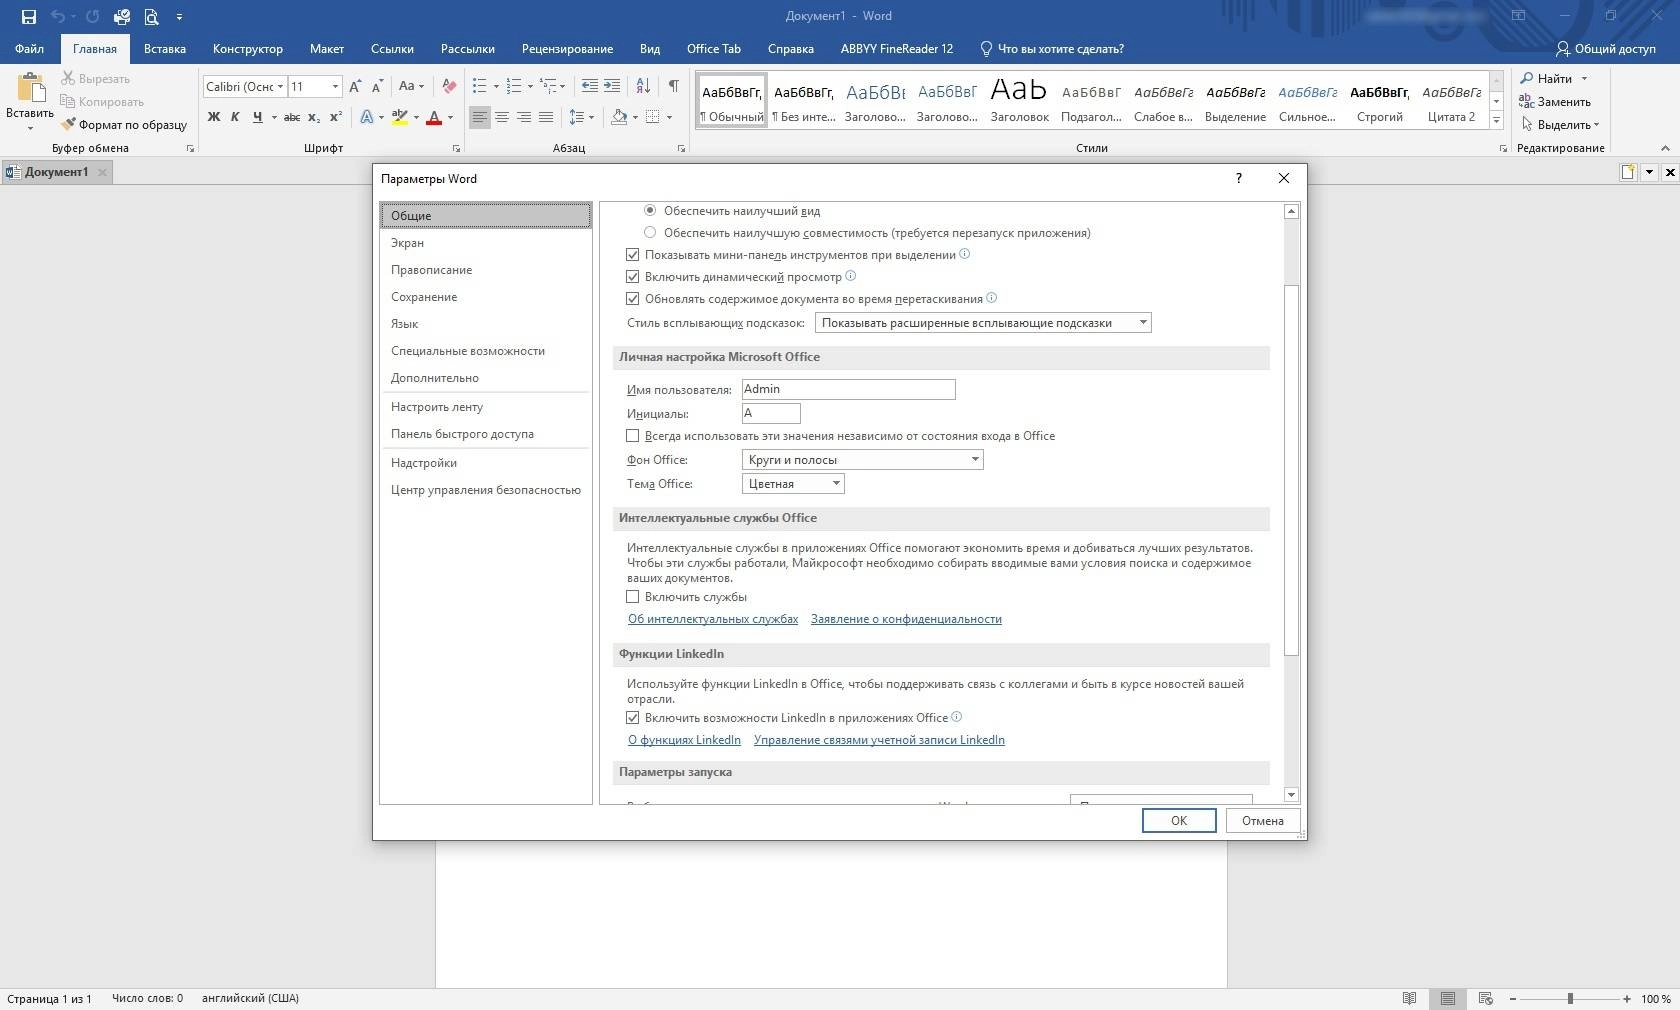Click the options dialog vertical scrollbar thumb
This screenshot has width=1680, height=1010.
pyautogui.click(x=1291, y=470)
